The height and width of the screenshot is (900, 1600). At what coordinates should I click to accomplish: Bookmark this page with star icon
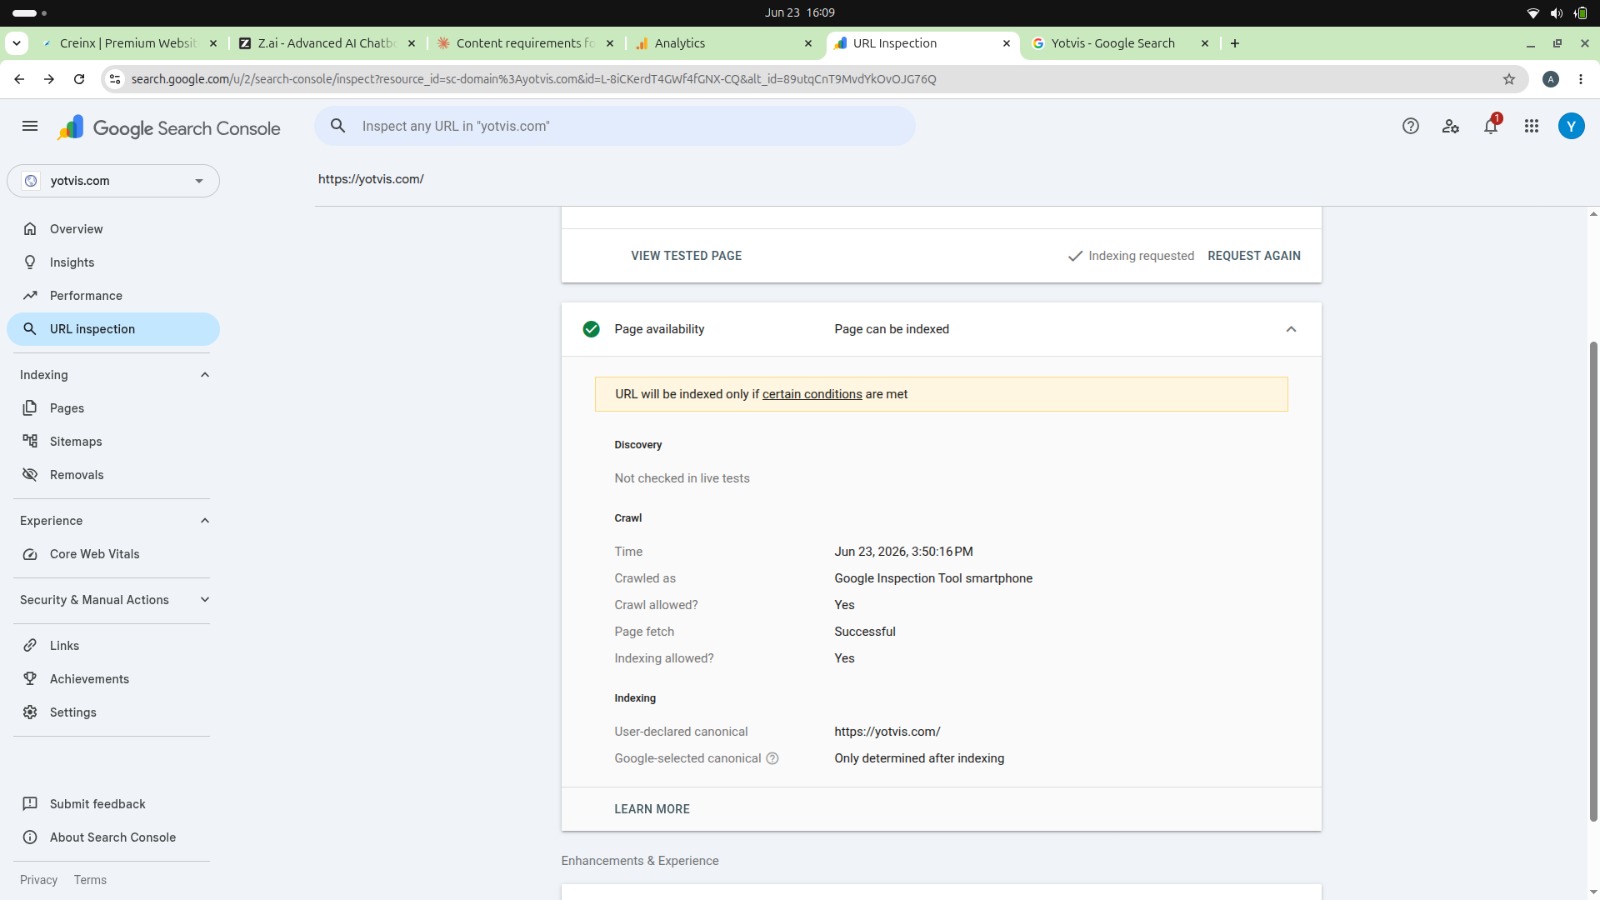tap(1509, 79)
